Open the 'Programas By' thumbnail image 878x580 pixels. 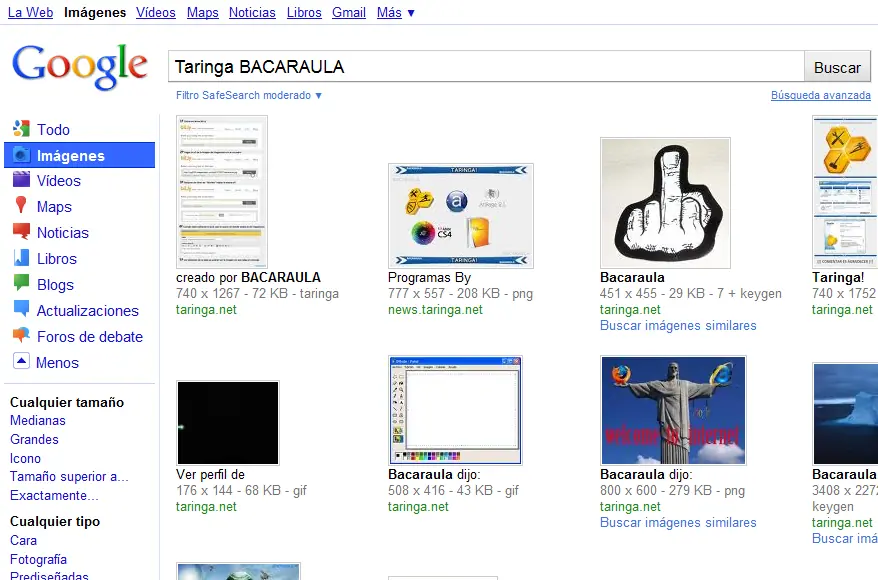[x=461, y=216]
